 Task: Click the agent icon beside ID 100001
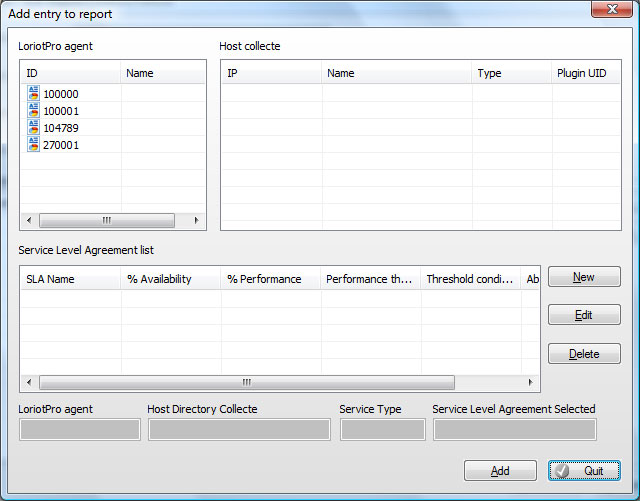click(x=33, y=111)
